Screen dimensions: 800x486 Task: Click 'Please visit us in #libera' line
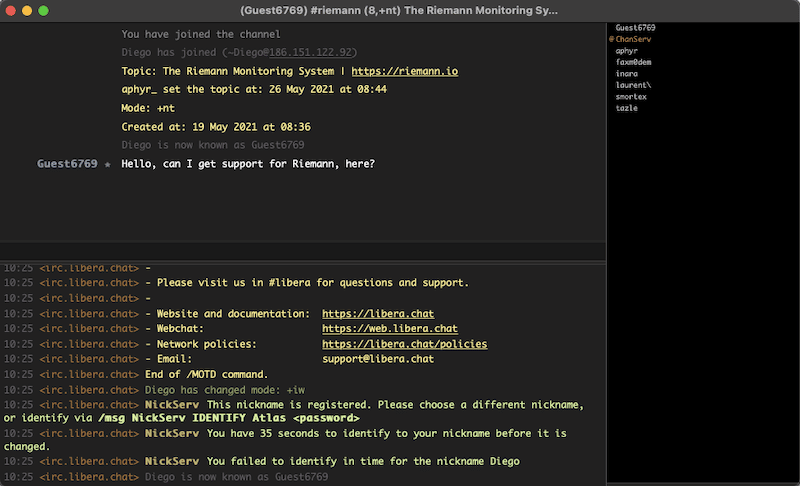313,283
